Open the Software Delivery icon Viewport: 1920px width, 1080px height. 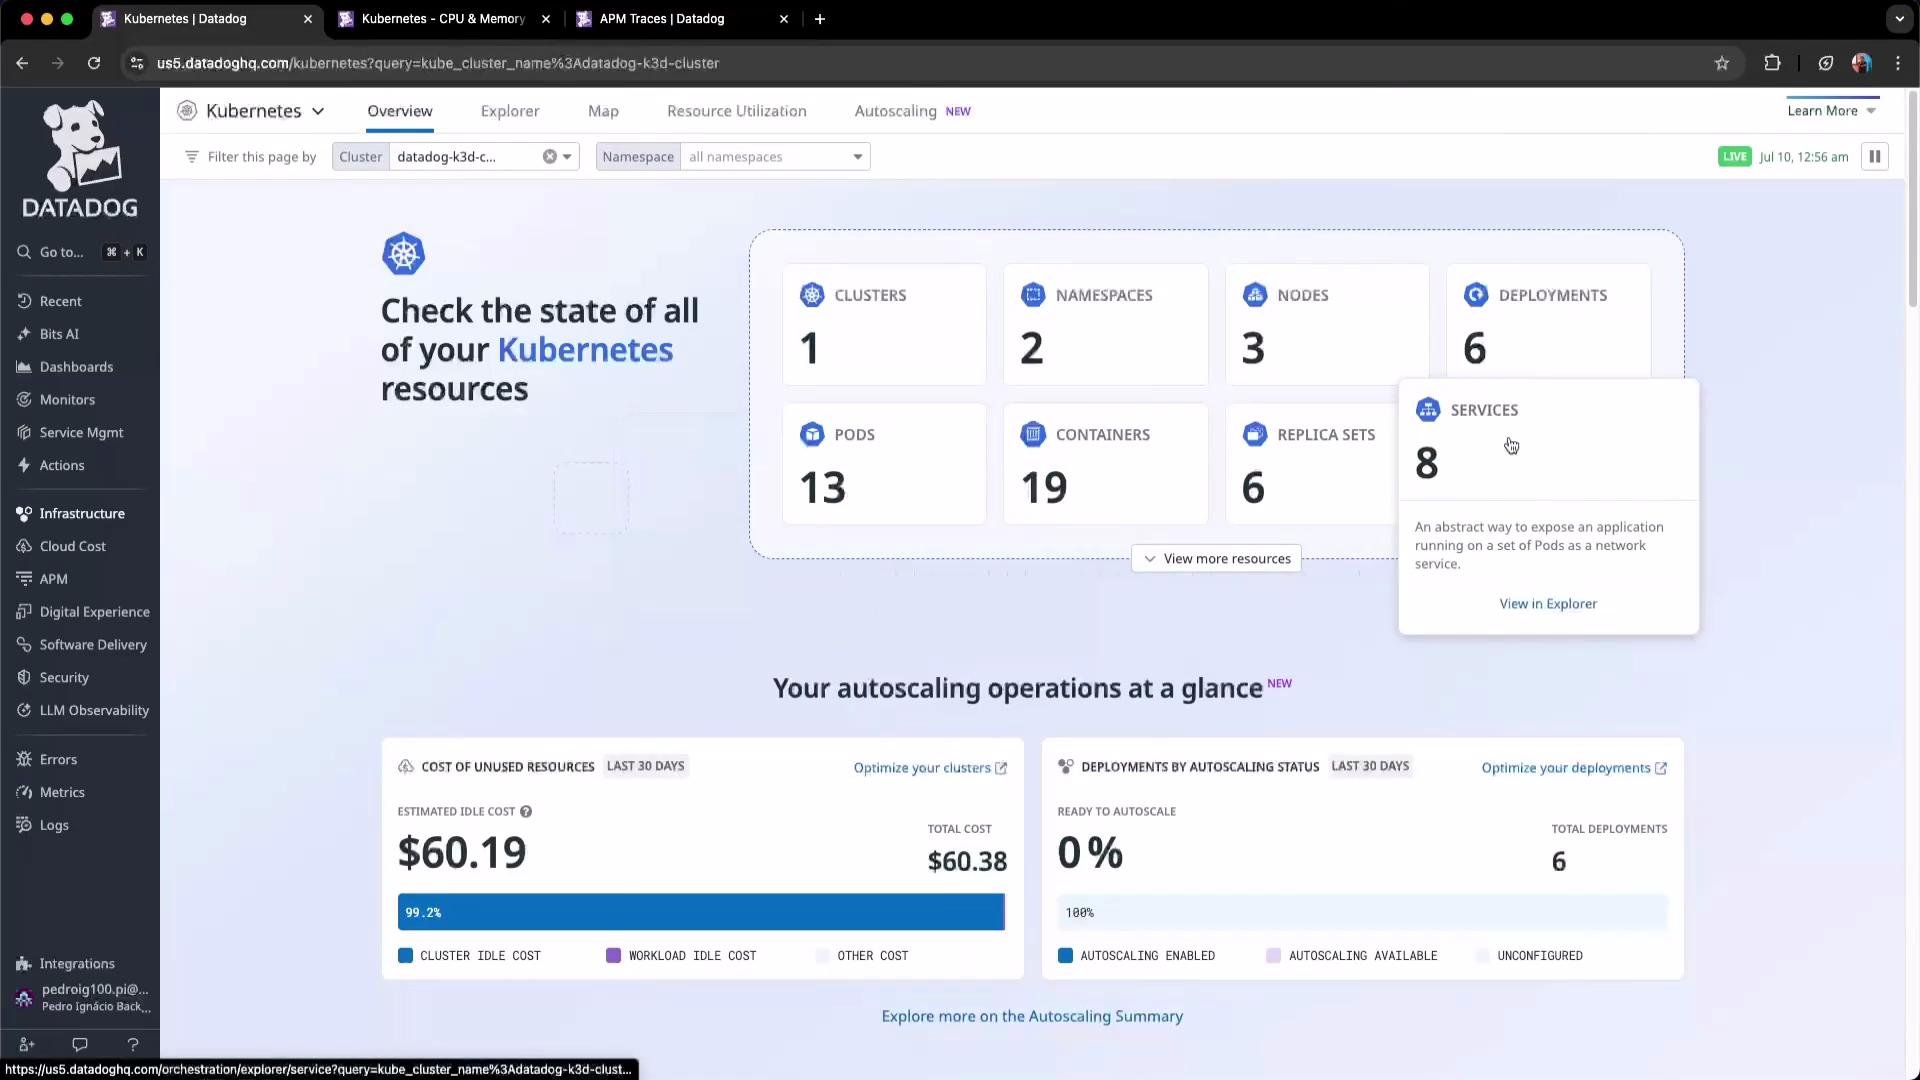tap(24, 645)
